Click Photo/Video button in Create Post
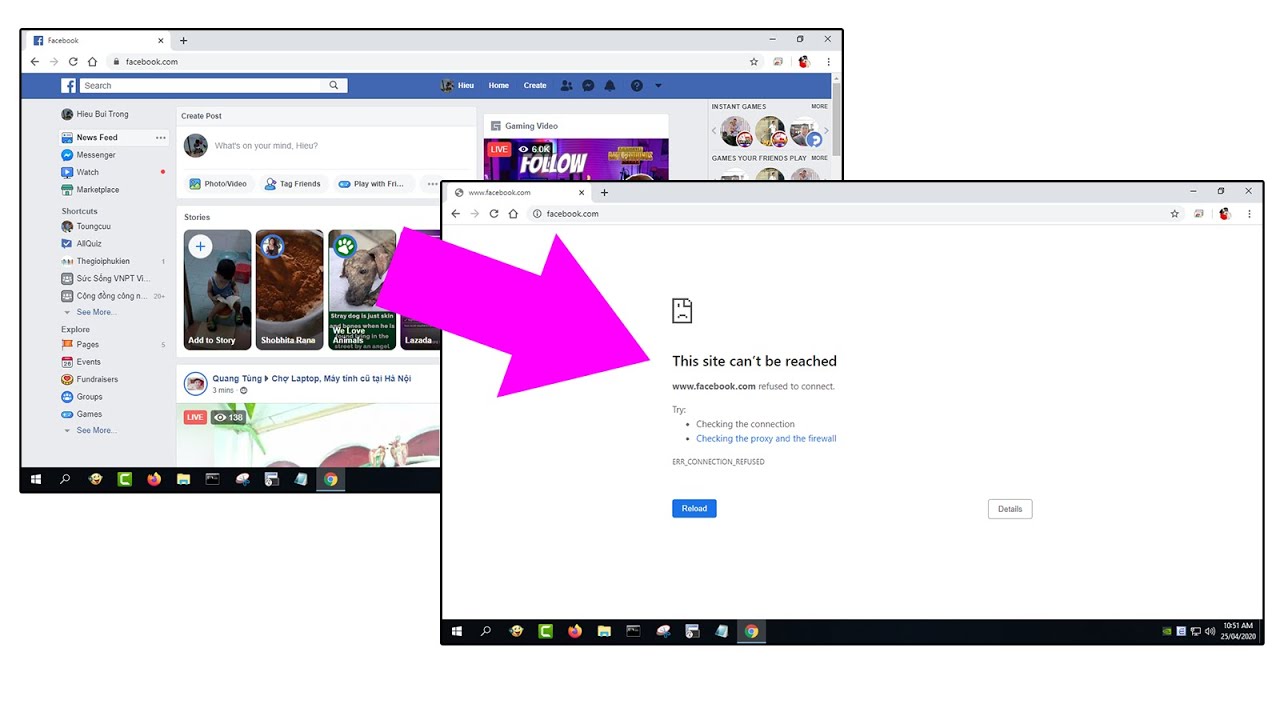Image resolution: width=1280 pixels, height=720 pixels. 218,184
